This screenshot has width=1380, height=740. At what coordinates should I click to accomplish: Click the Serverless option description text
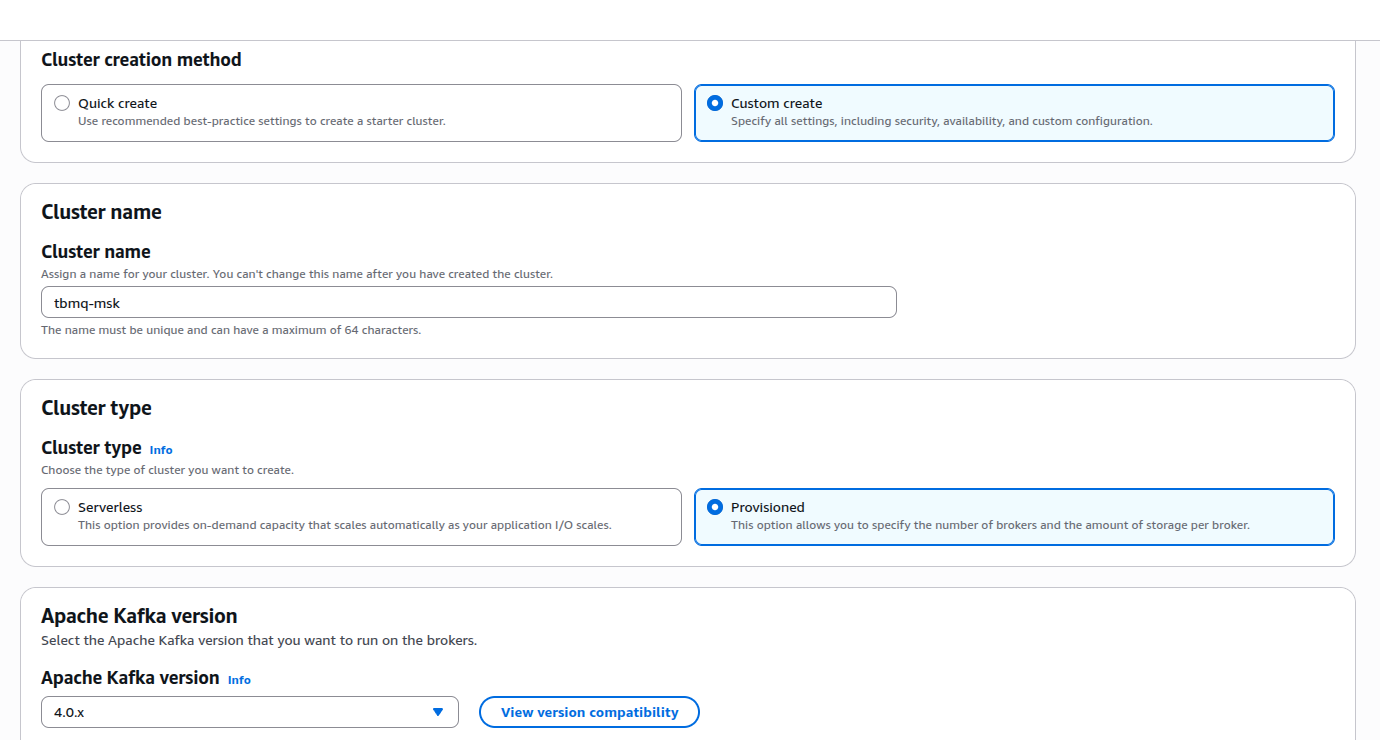[x=344, y=525]
